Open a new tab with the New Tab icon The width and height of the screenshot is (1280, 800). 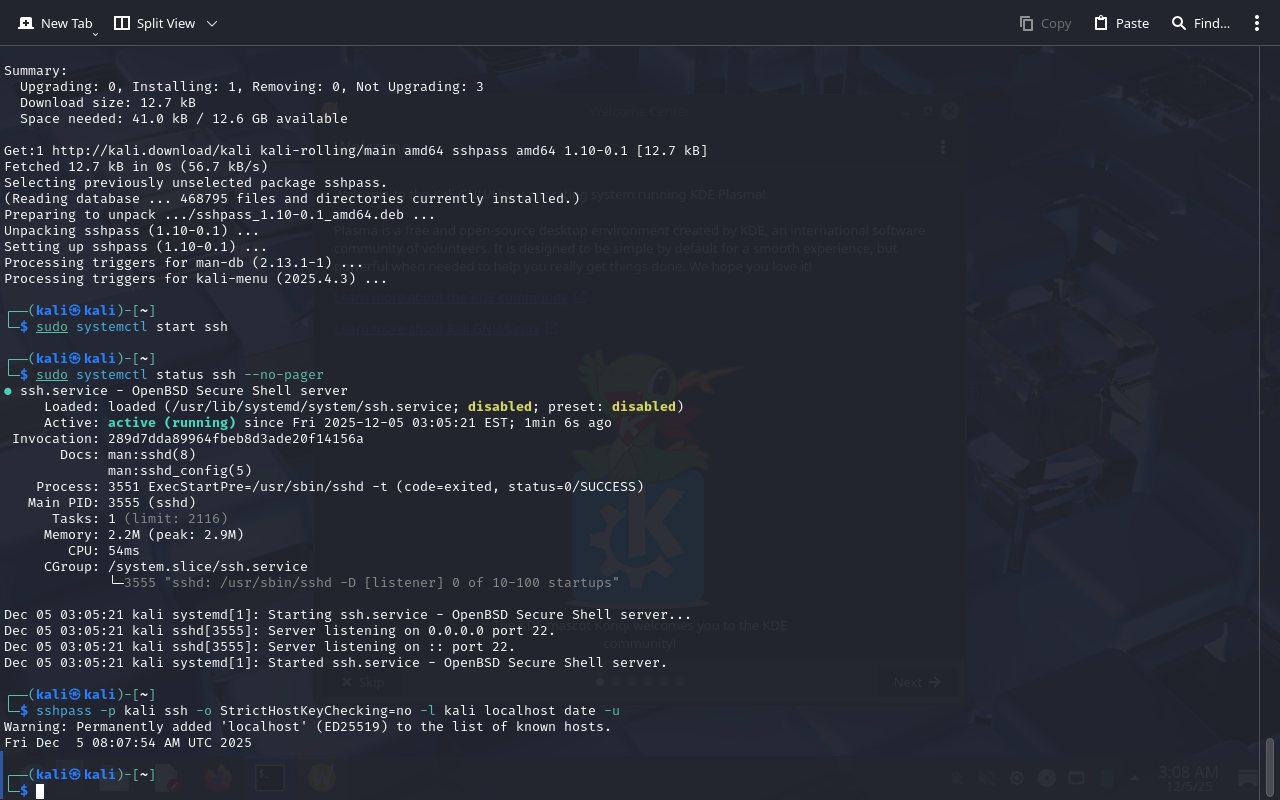coord(26,23)
